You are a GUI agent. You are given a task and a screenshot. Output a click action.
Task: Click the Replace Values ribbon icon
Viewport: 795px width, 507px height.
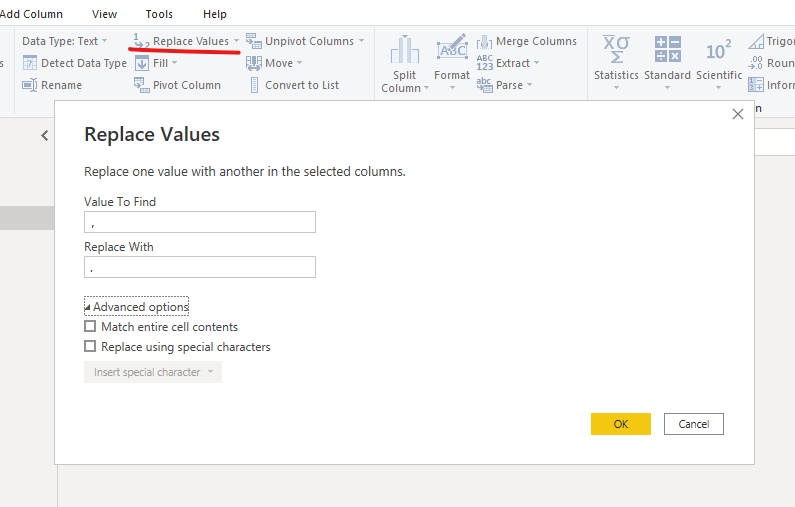pos(141,41)
